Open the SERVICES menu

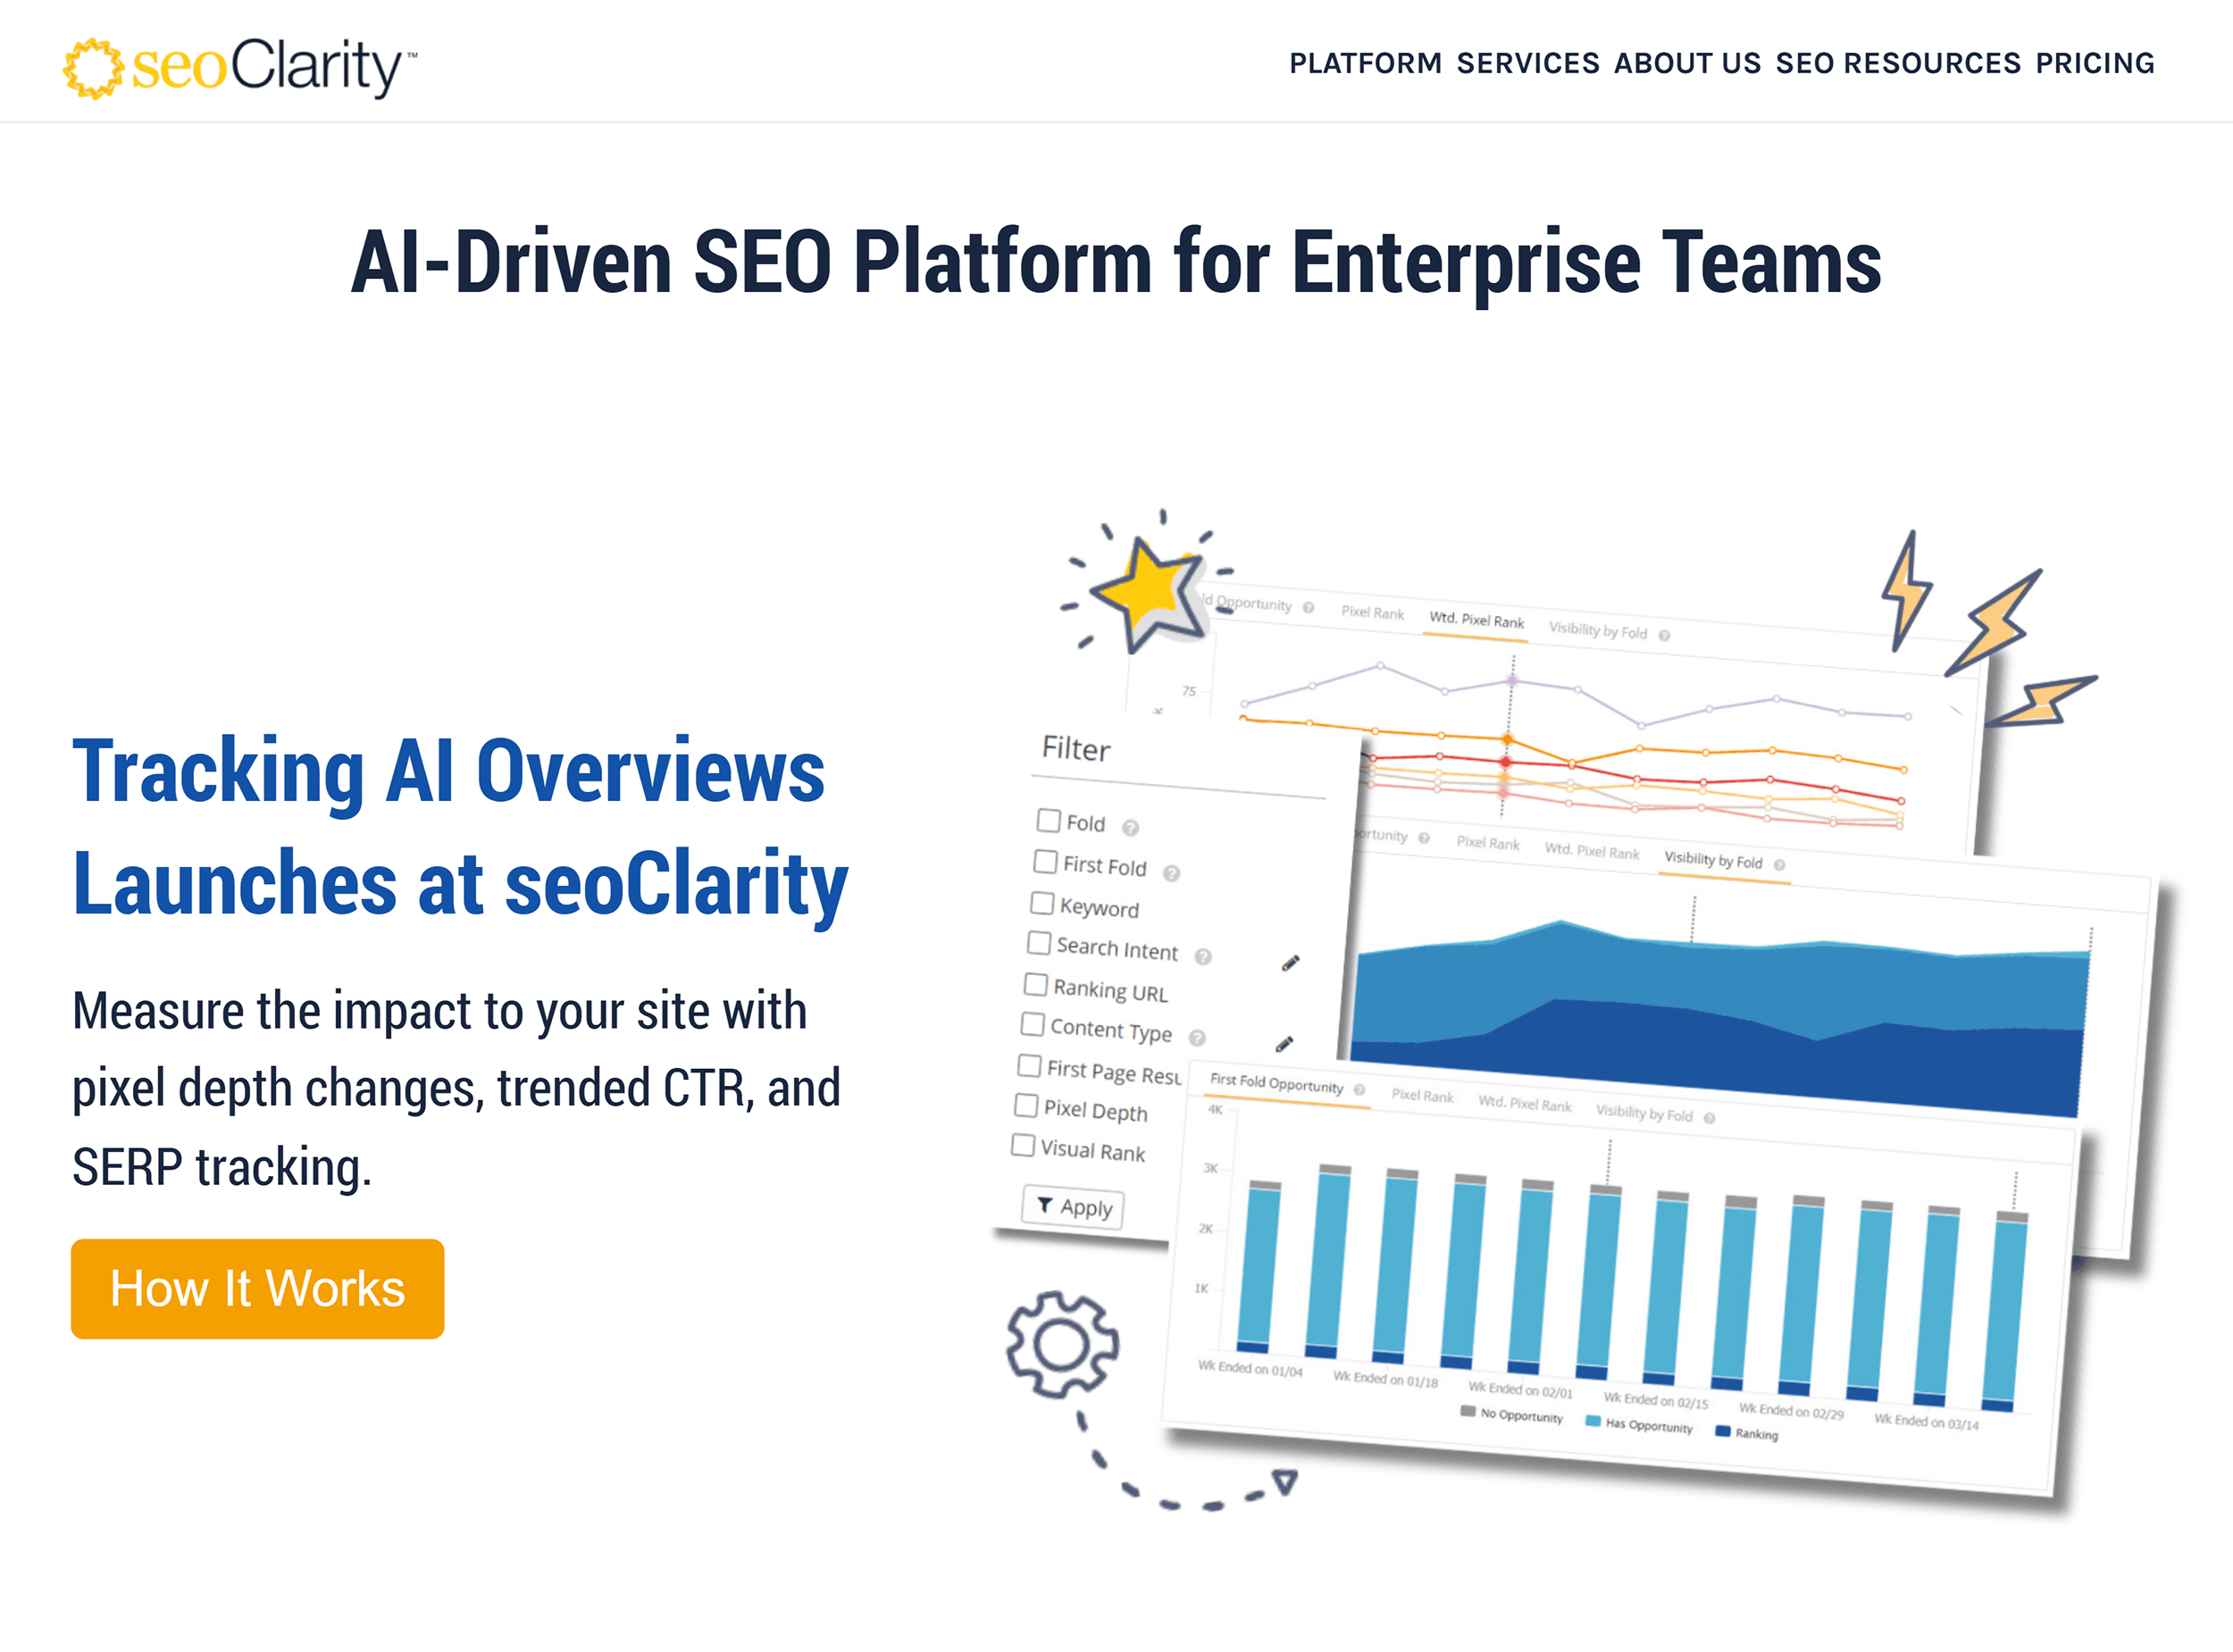tap(1528, 63)
